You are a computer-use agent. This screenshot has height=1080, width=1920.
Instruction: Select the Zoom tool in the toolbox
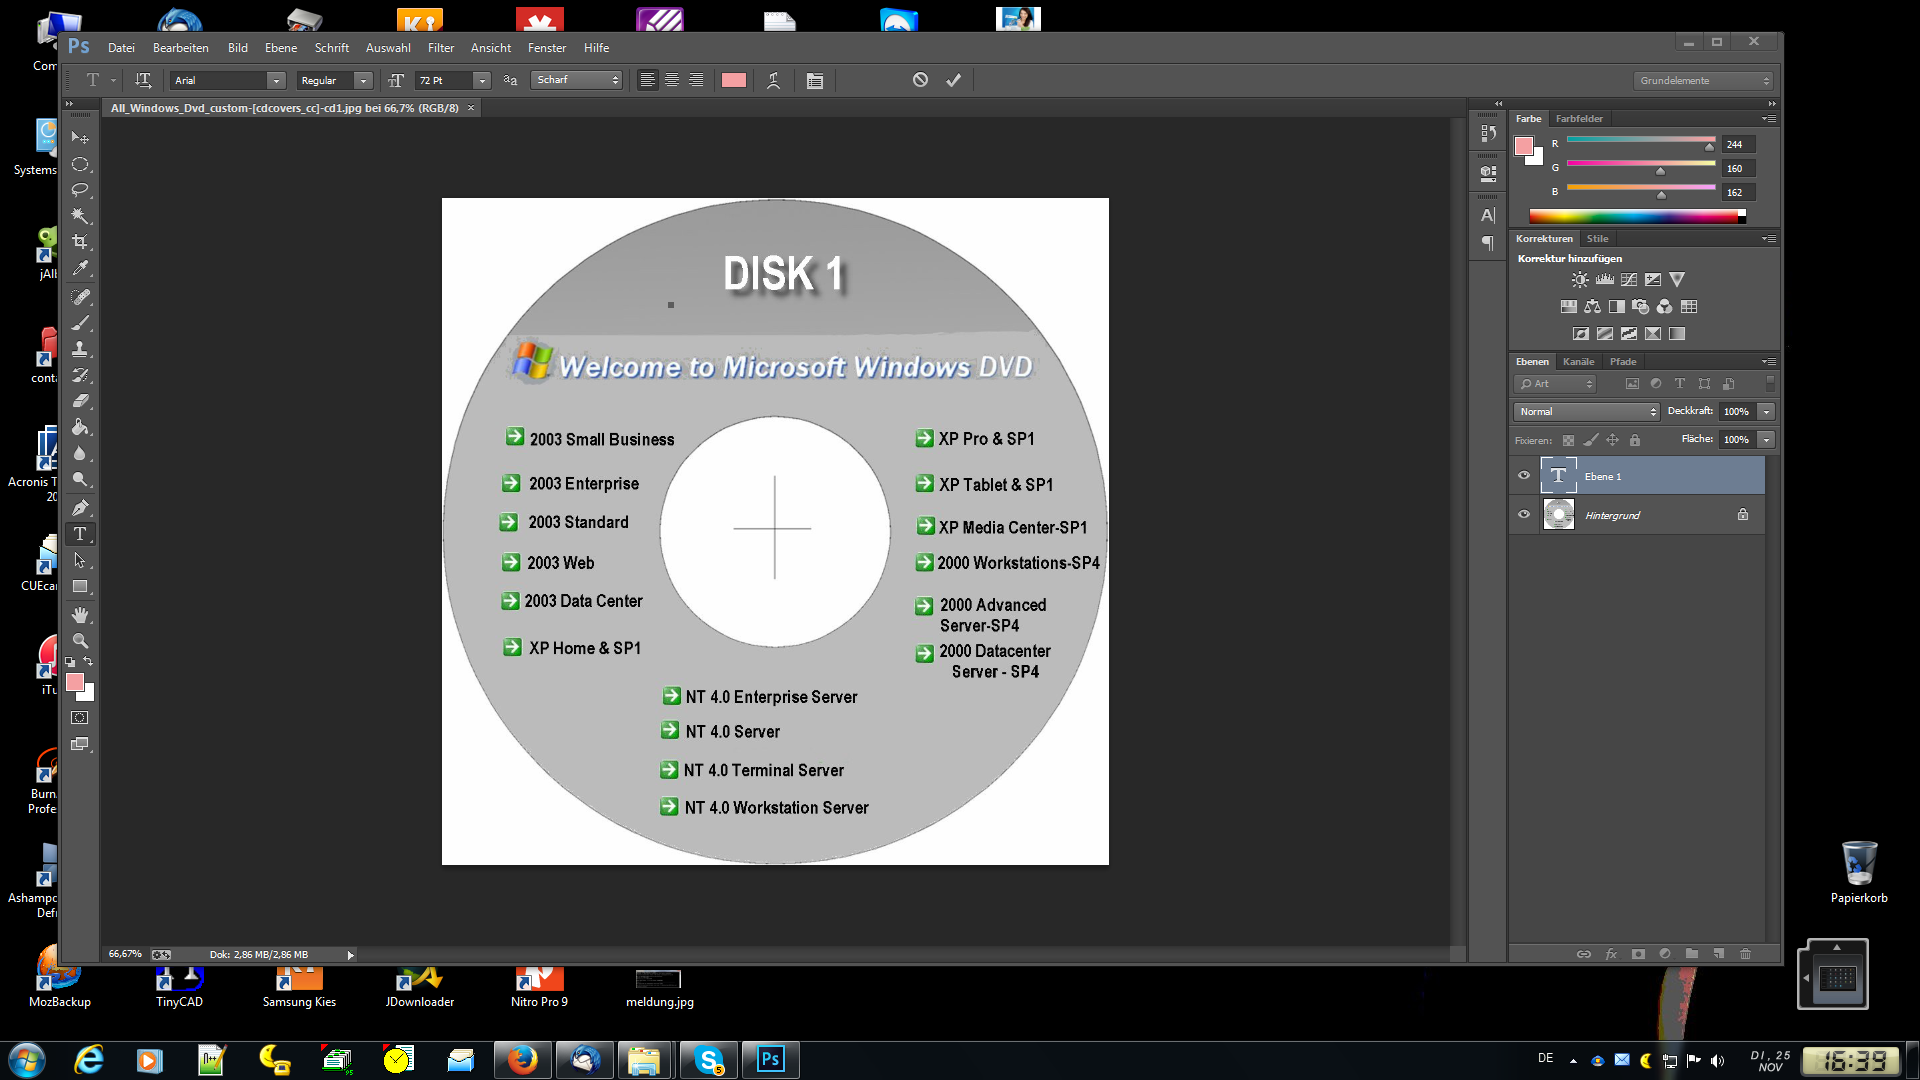point(80,641)
